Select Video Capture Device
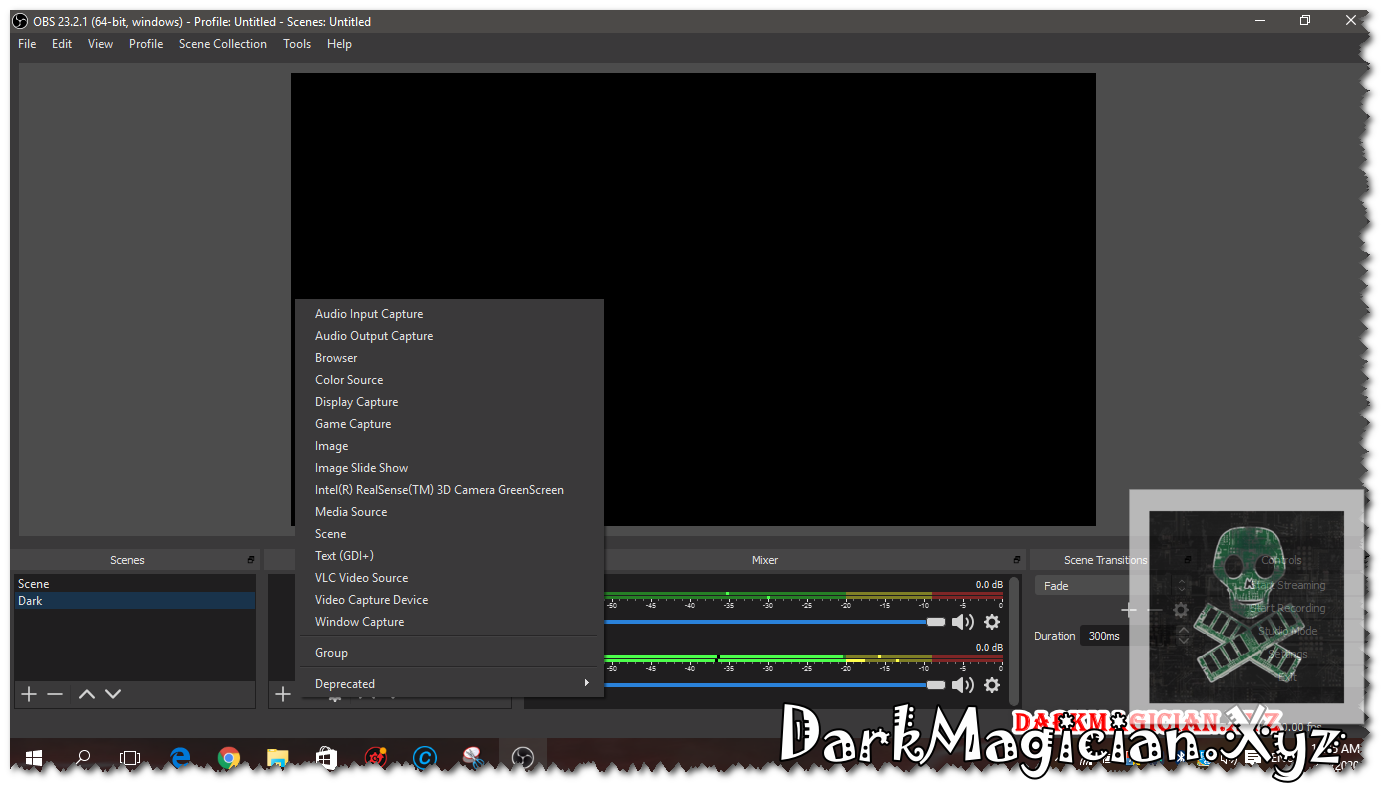 (x=449, y=600)
